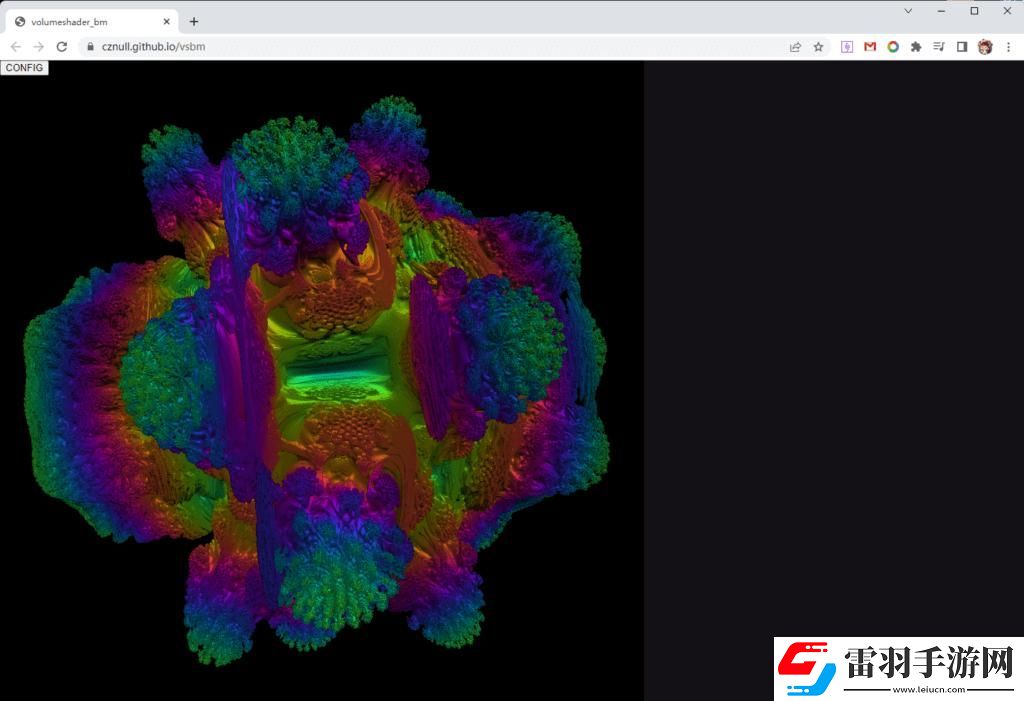Viewport: 1024px width, 701px height.
Task: Open the CONFIG panel on the page
Action: click(24, 67)
